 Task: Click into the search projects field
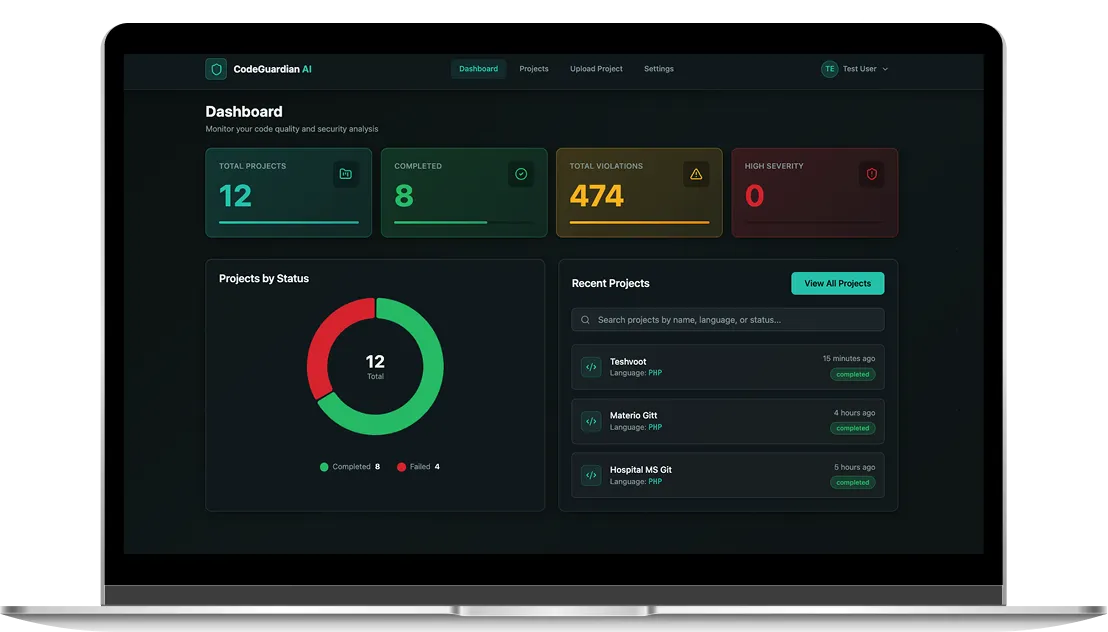pyautogui.click(x=727, y=320)
